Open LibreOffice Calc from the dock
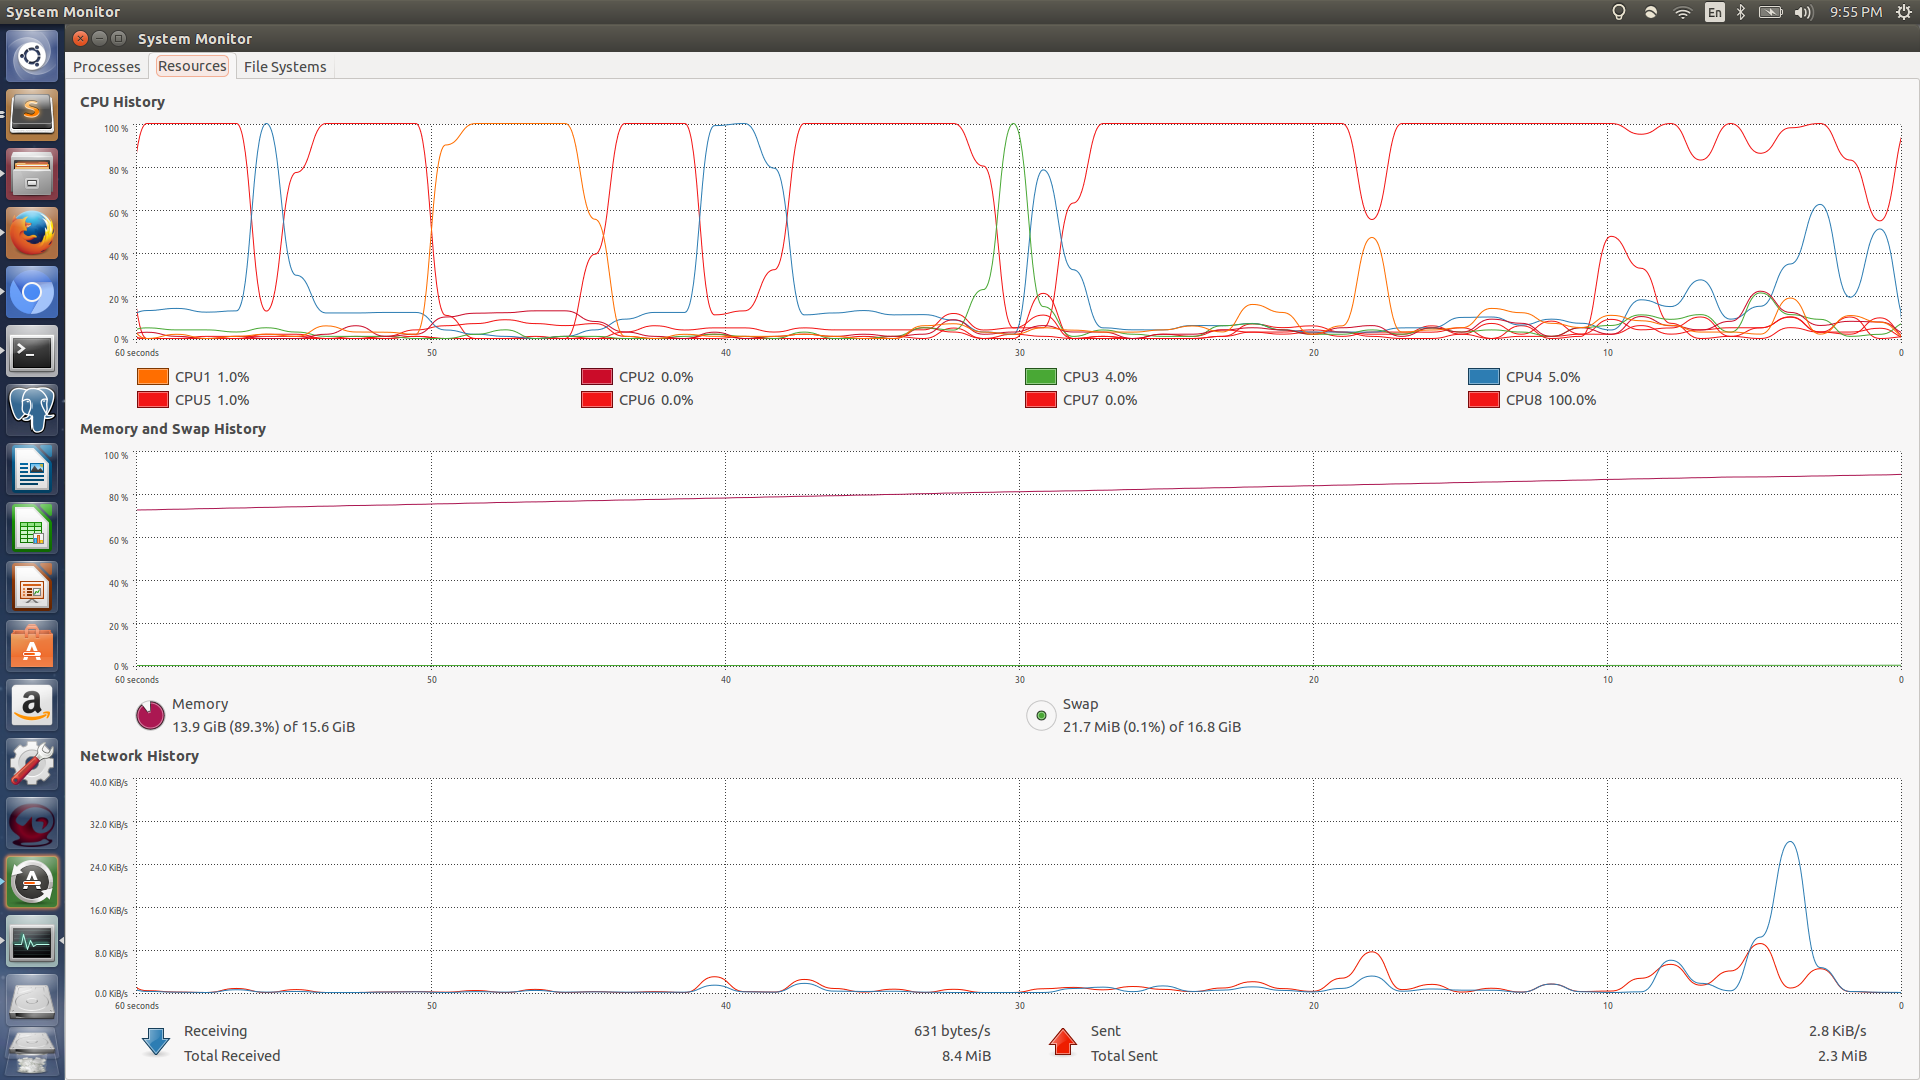The image size is (1920, 1080). 32,529
